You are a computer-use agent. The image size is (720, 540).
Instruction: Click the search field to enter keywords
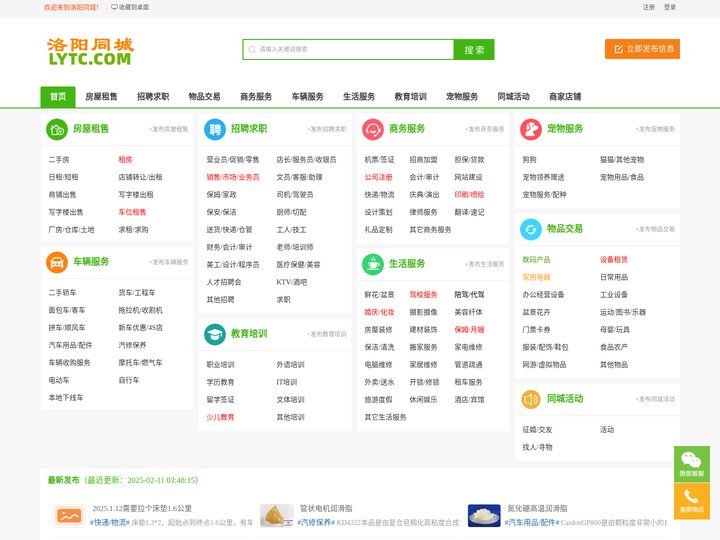pos(348,49)
